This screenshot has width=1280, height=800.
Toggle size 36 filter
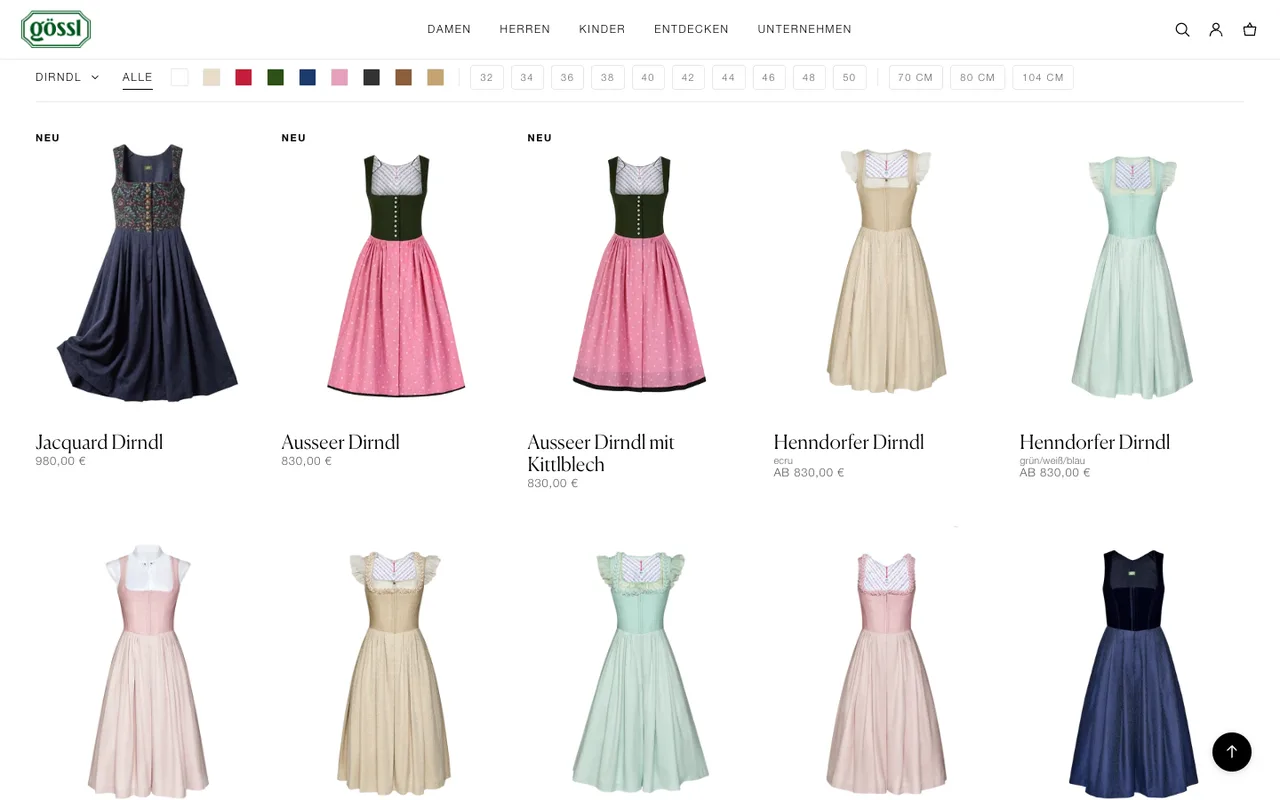567,77
